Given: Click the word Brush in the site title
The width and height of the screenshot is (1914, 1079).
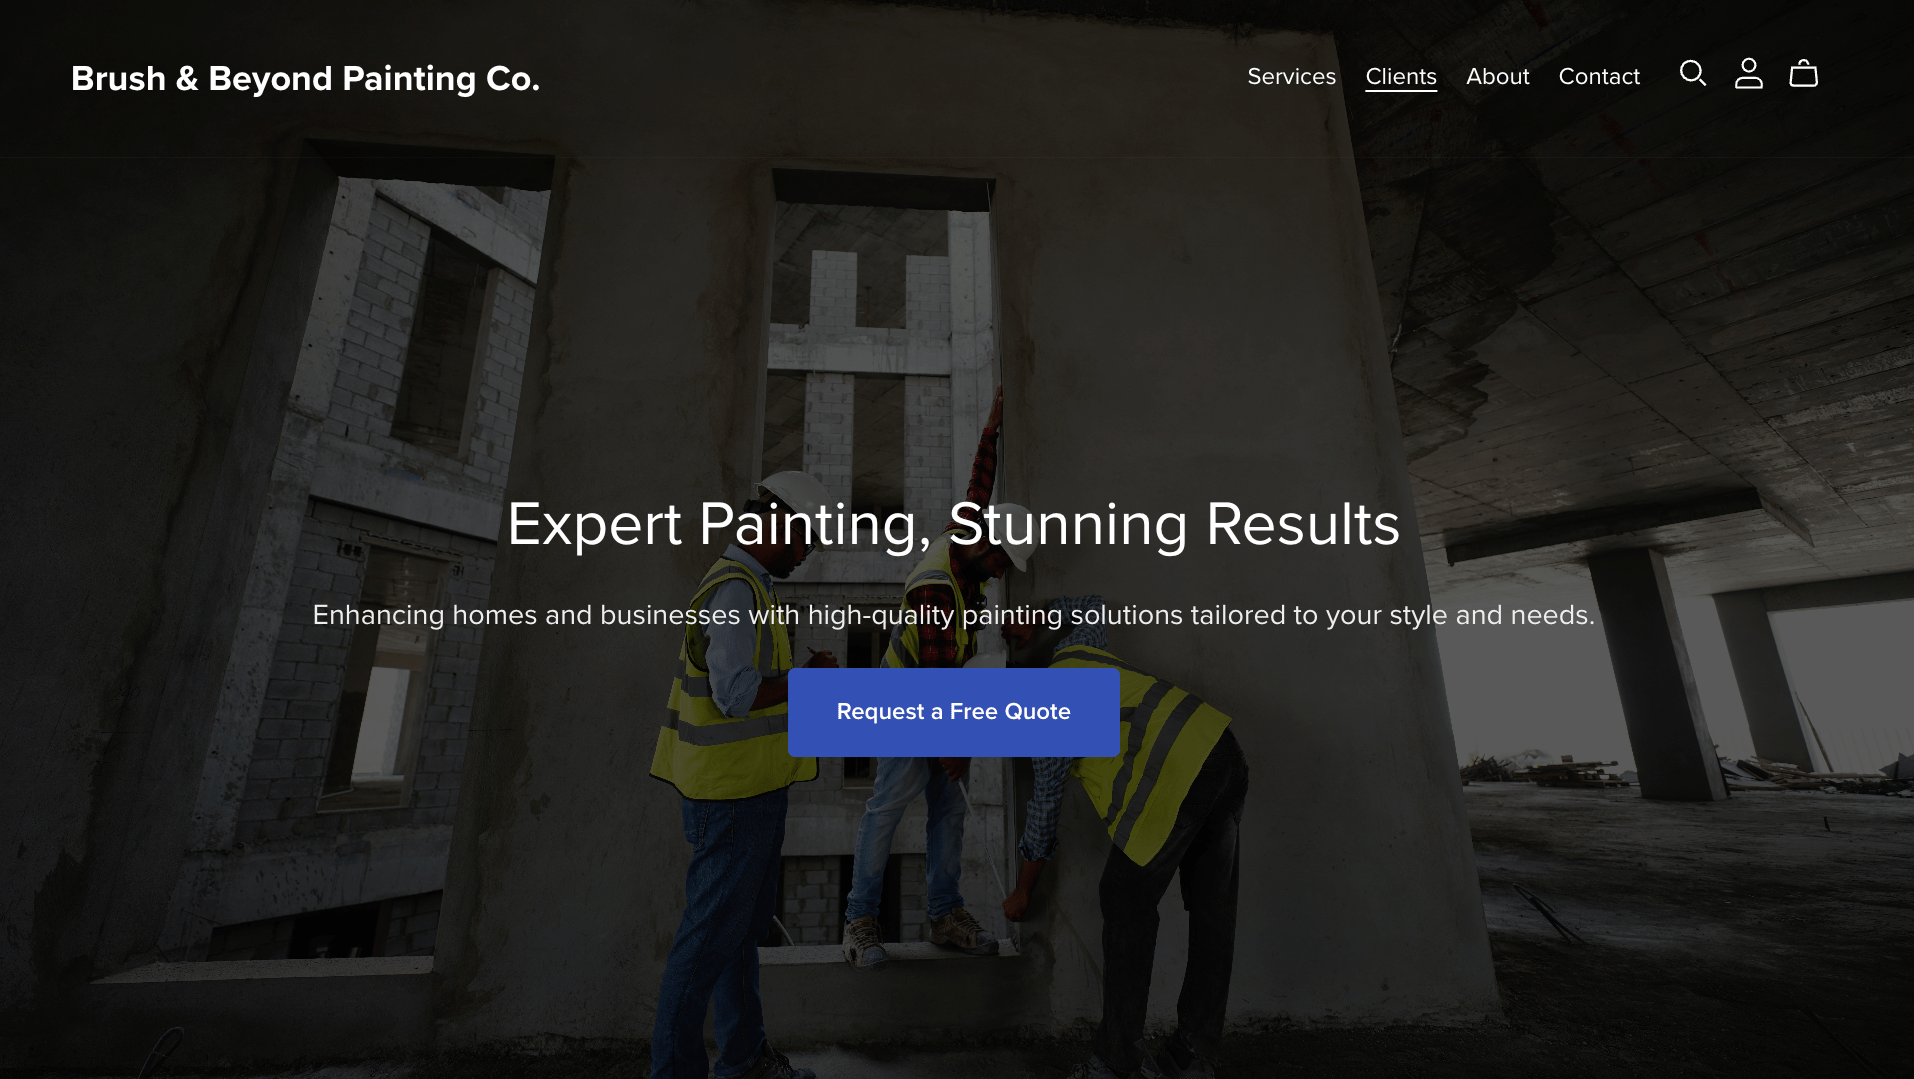Looking at the screenshot, I should 118,78.
